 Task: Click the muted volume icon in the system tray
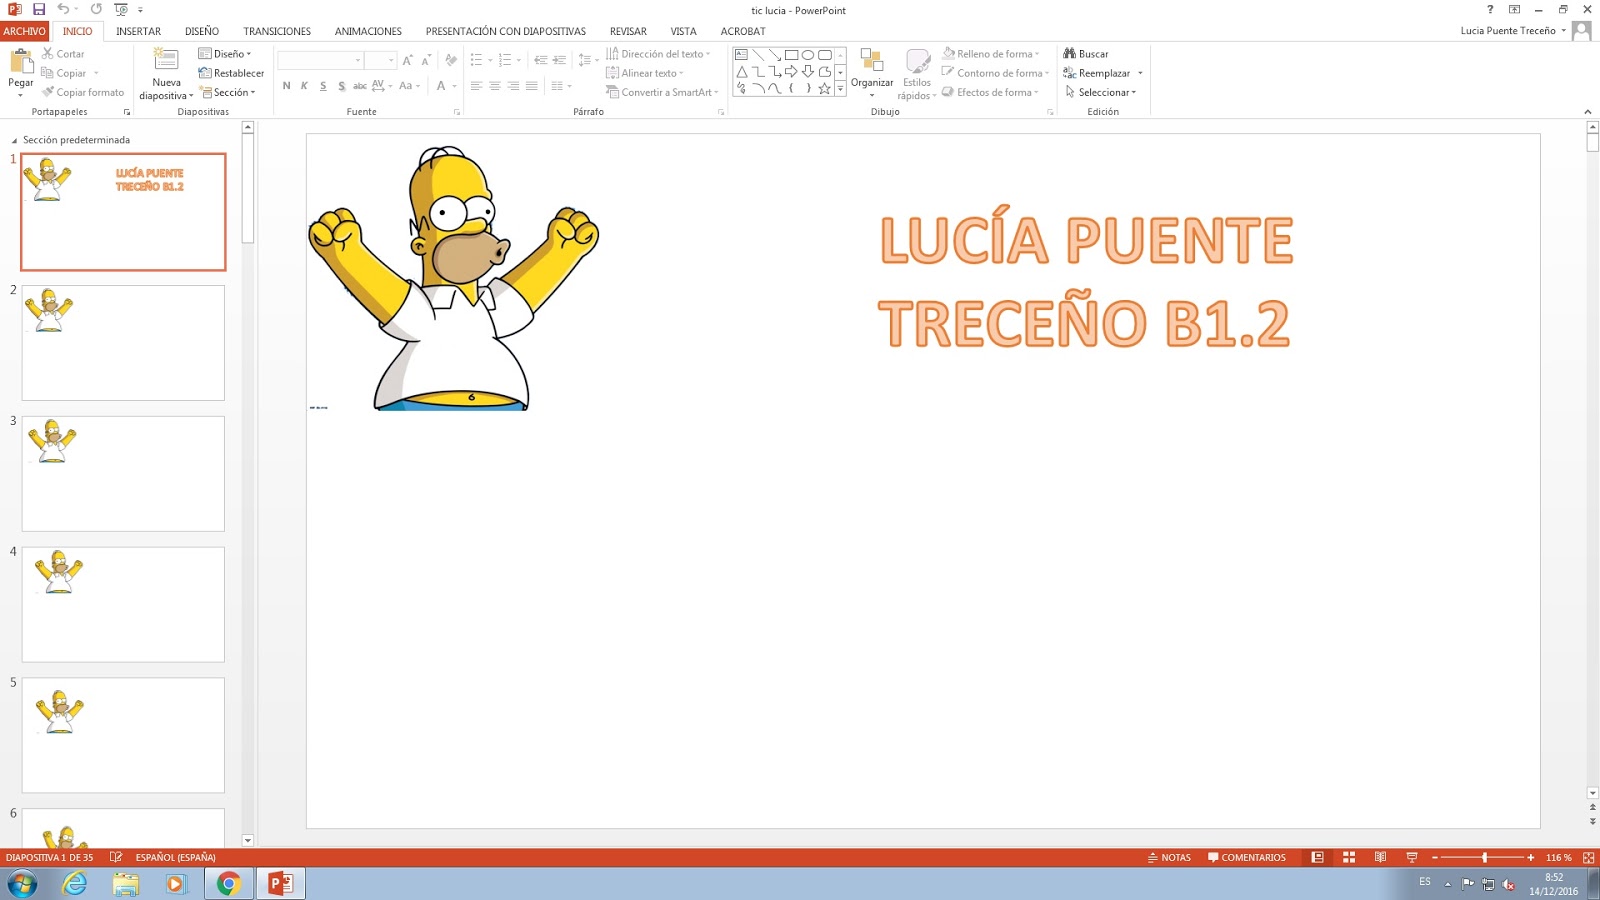[1509, 884]
